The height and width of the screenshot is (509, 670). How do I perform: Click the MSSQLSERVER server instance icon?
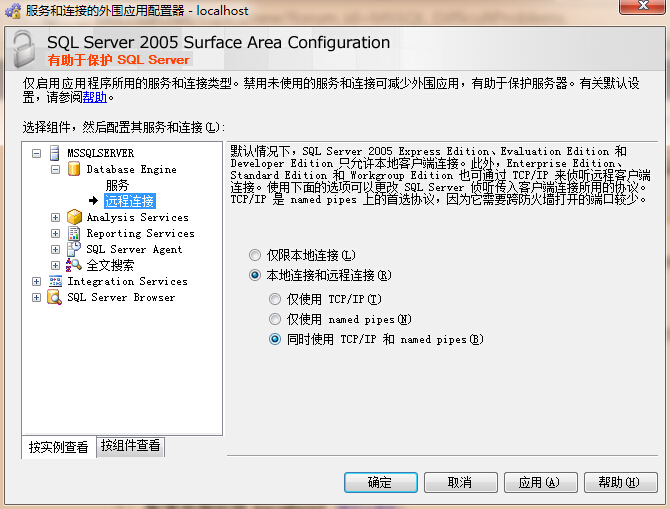click(55, 153)
